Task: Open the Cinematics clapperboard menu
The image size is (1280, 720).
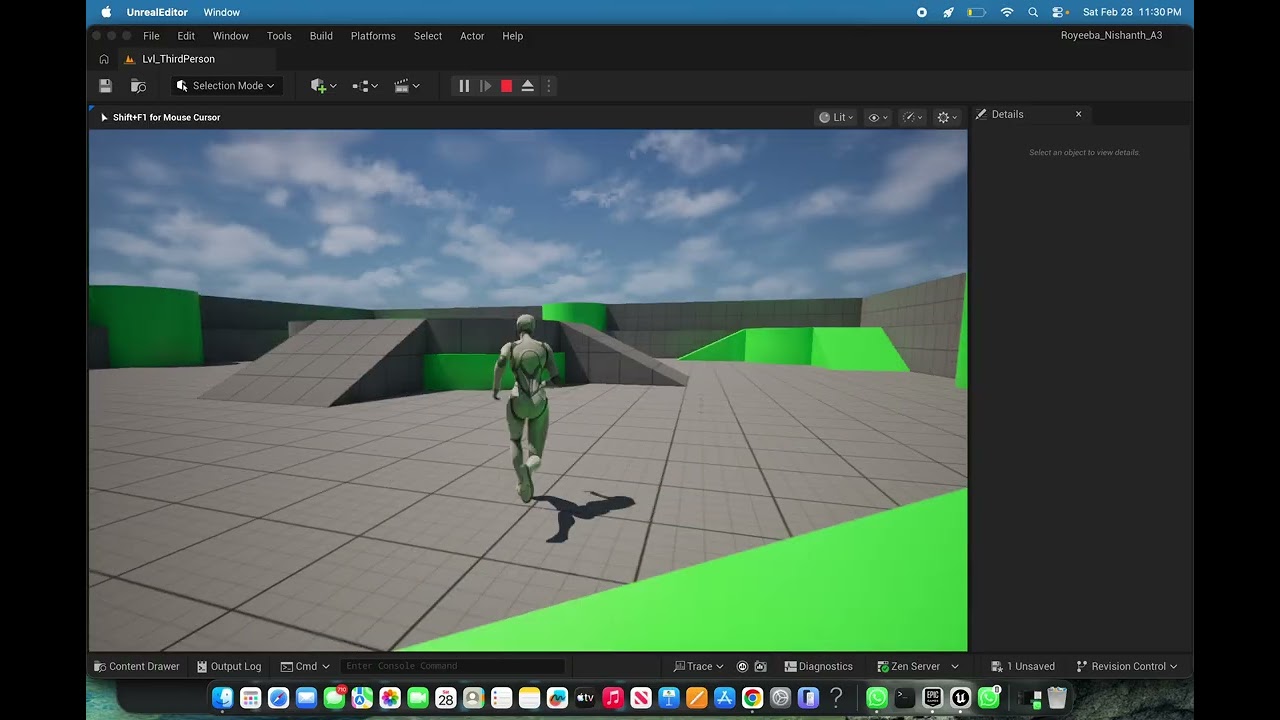Action: (x=407, y=86)
